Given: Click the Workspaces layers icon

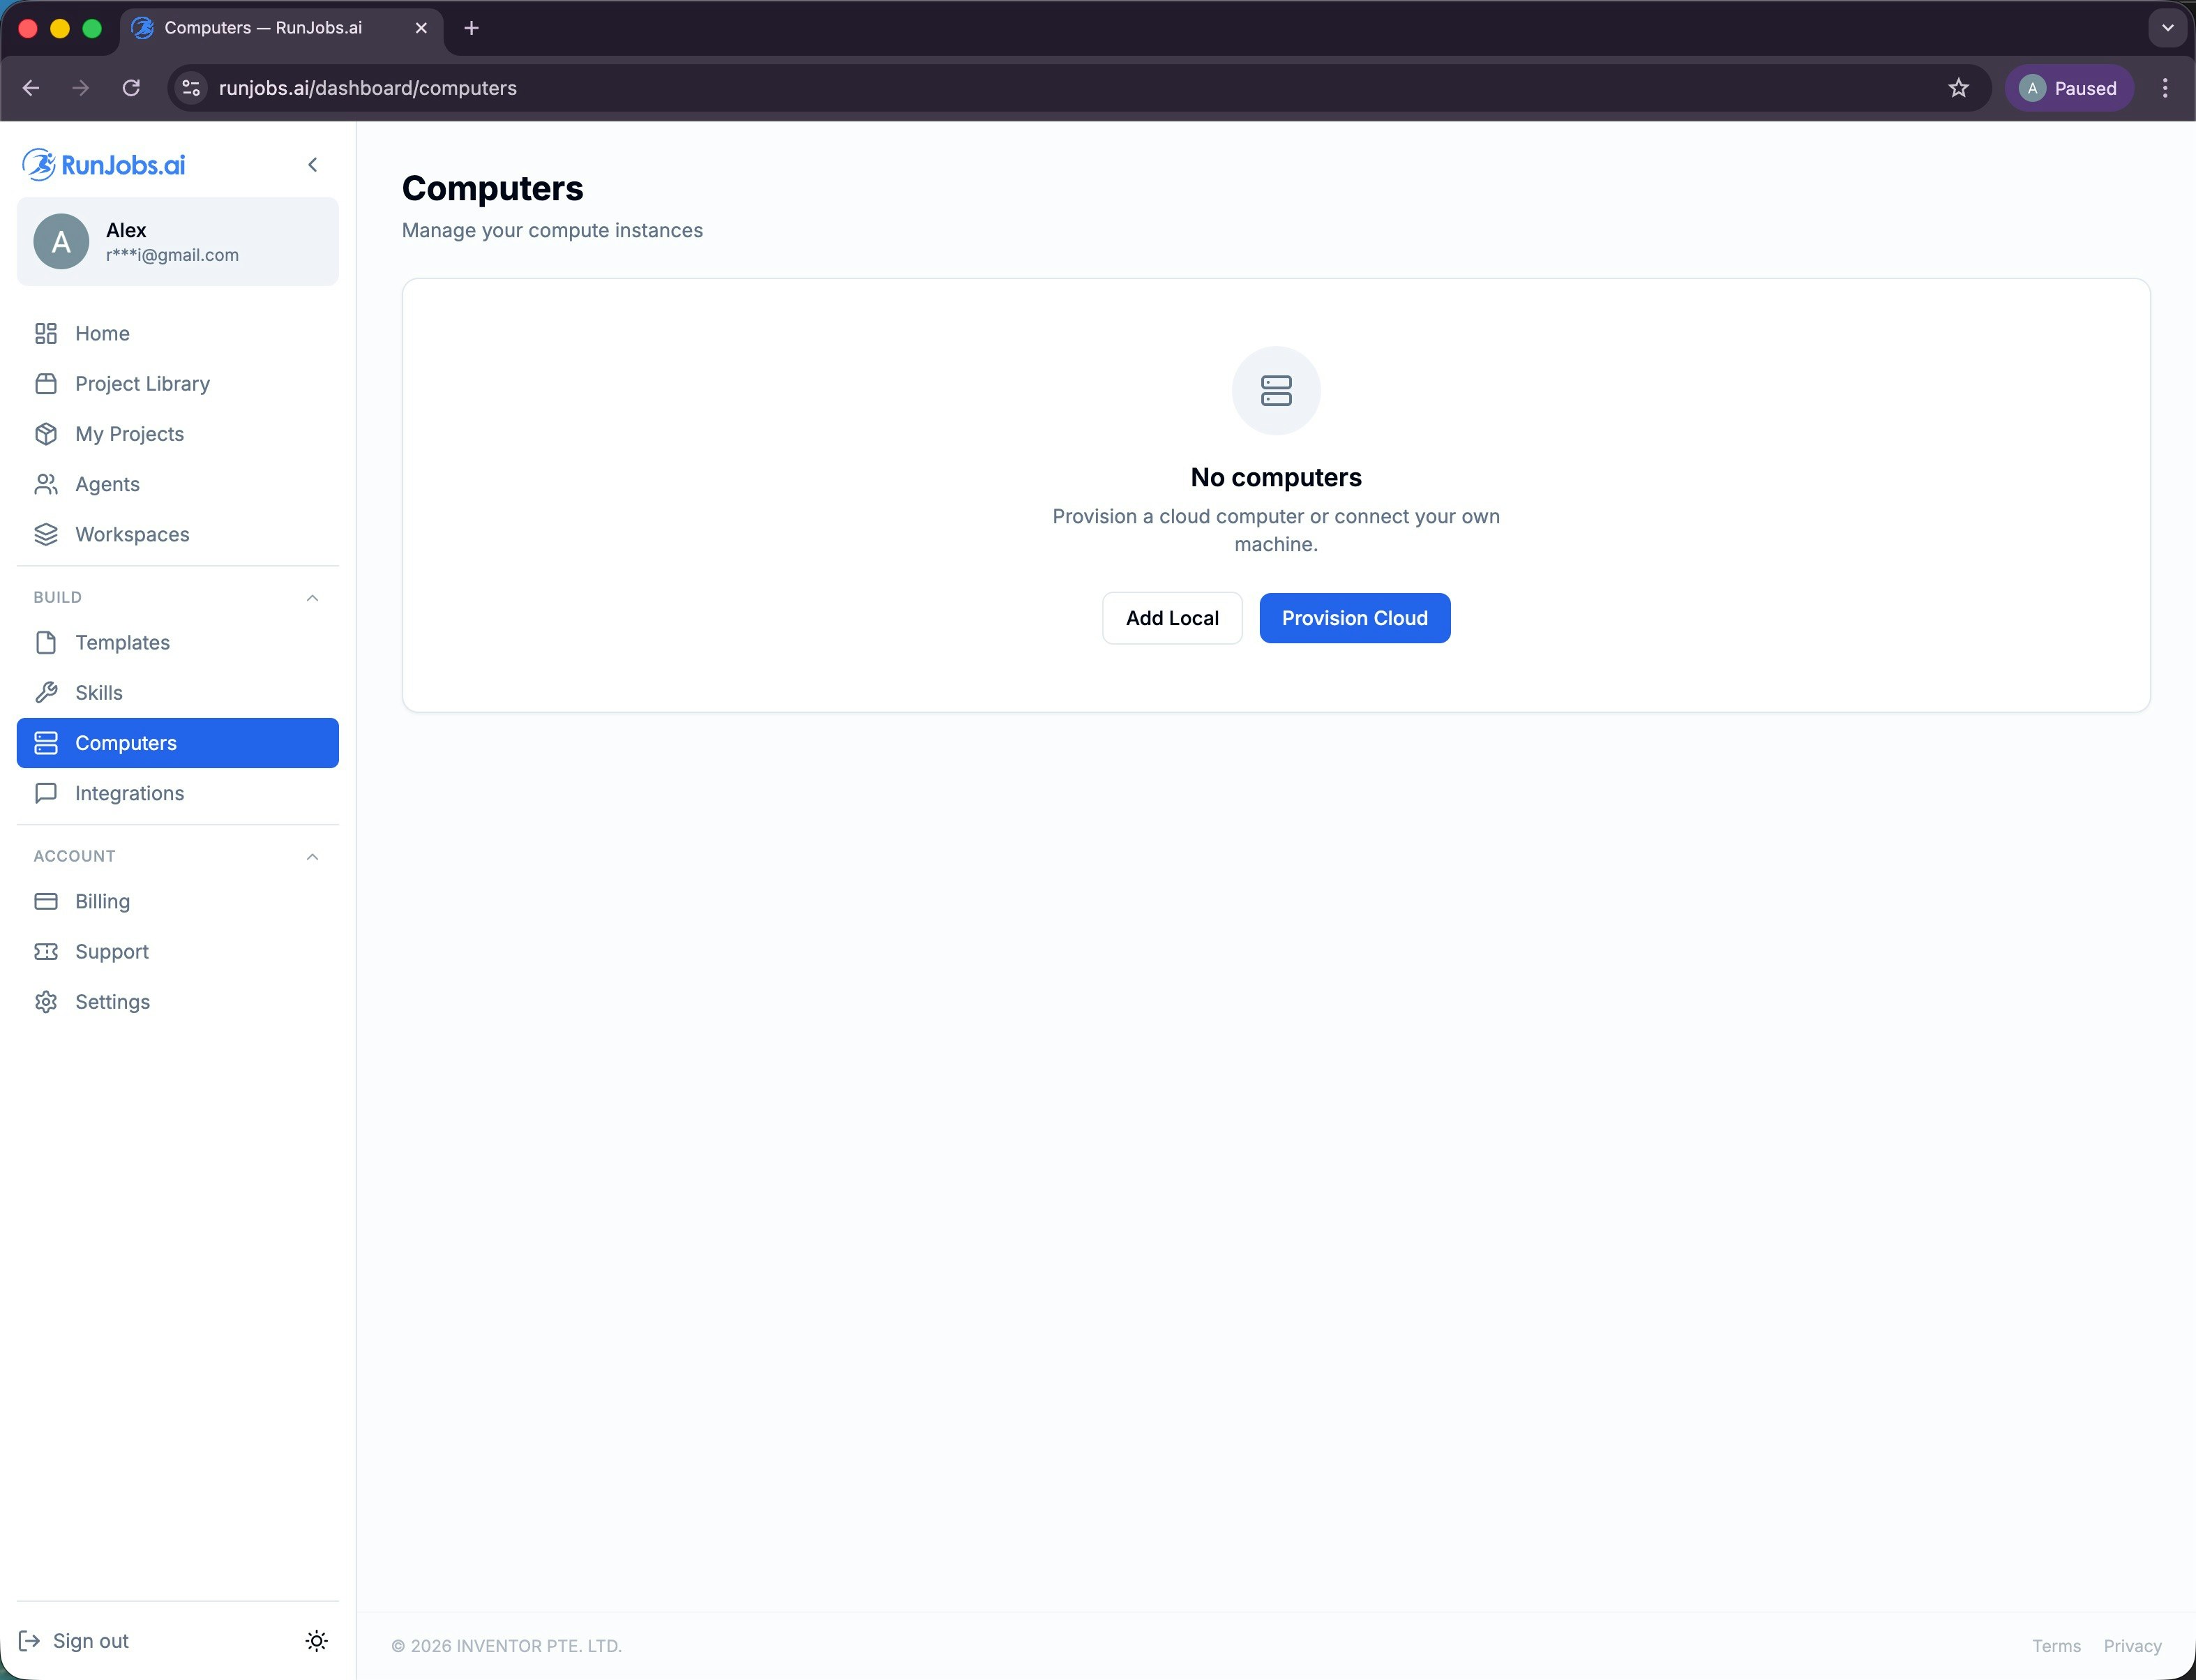Looking at the screenshot, I should click(x=46, y=534).
